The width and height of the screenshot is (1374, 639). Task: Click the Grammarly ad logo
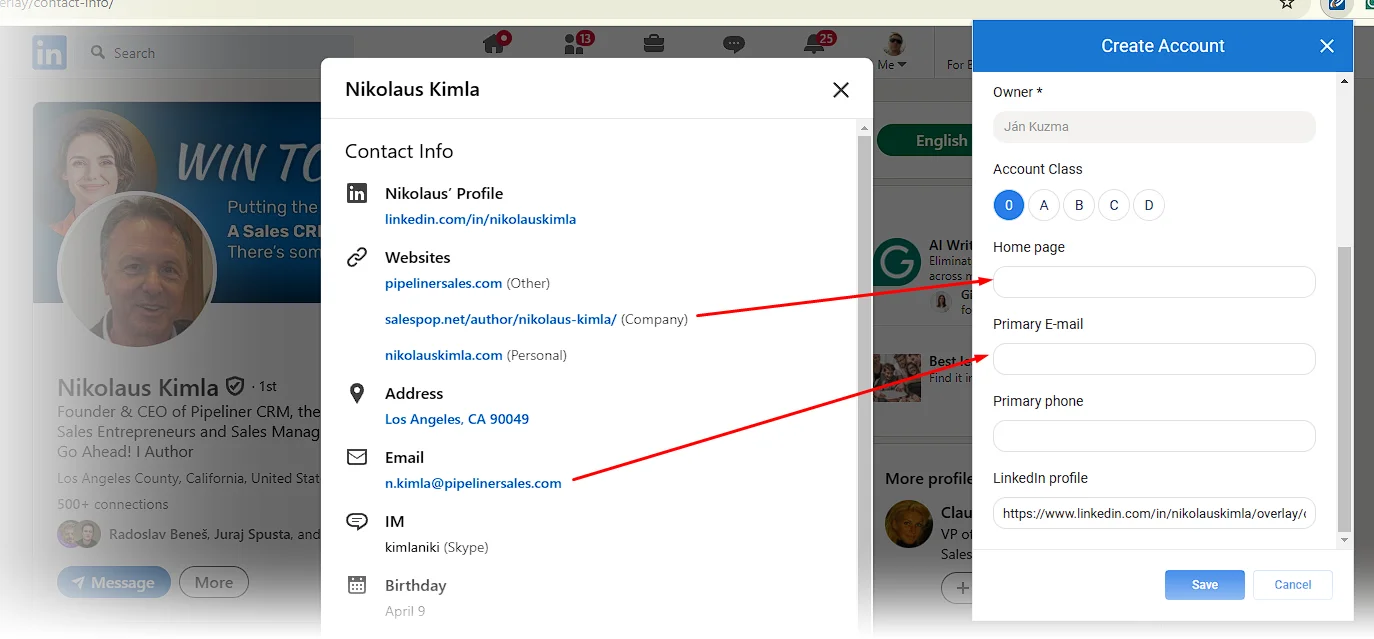tap(896, 263)
